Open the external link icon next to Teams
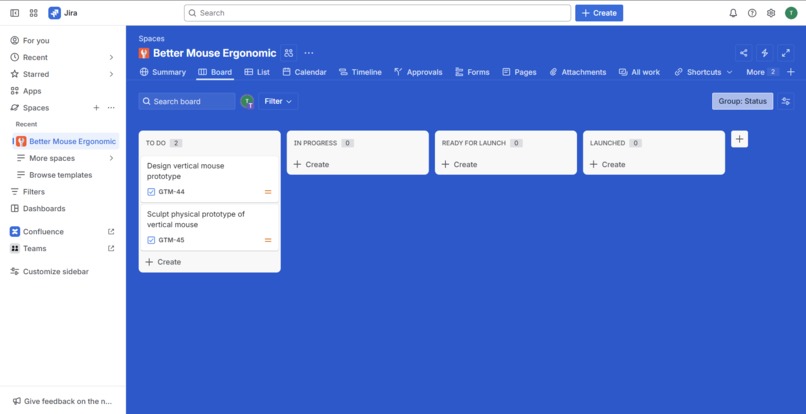The width and height of the screenshot is (806, 414). pos(111,248)
